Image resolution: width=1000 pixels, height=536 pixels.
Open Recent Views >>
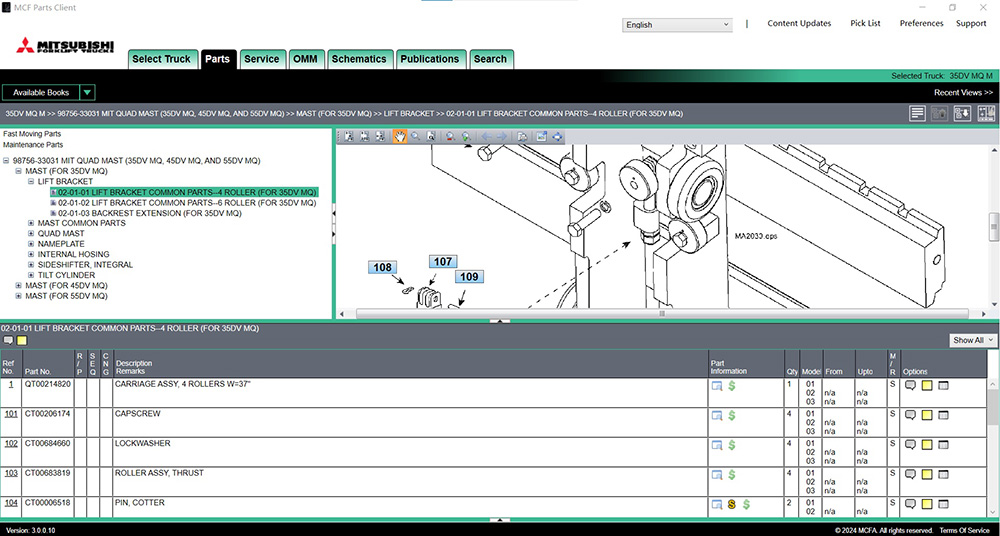[964, 93]
